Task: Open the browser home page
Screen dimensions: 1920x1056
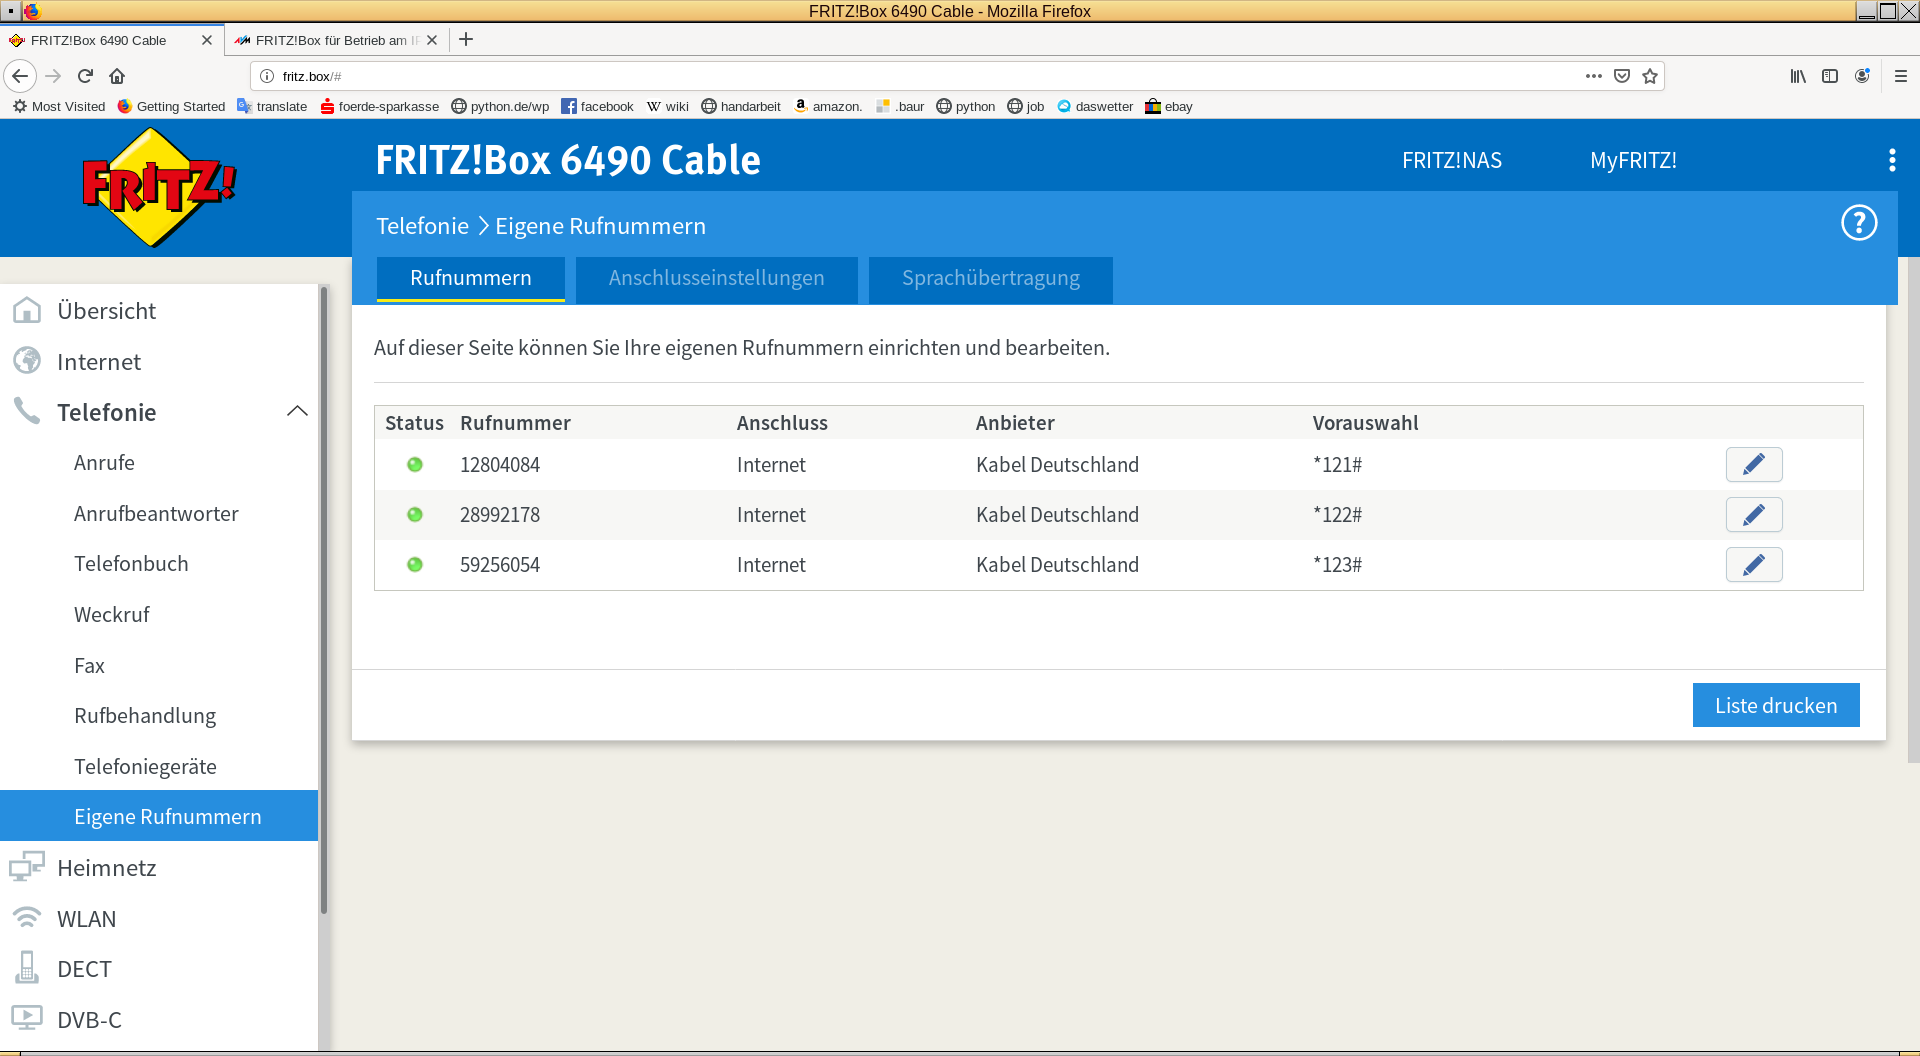Action: 117,76
